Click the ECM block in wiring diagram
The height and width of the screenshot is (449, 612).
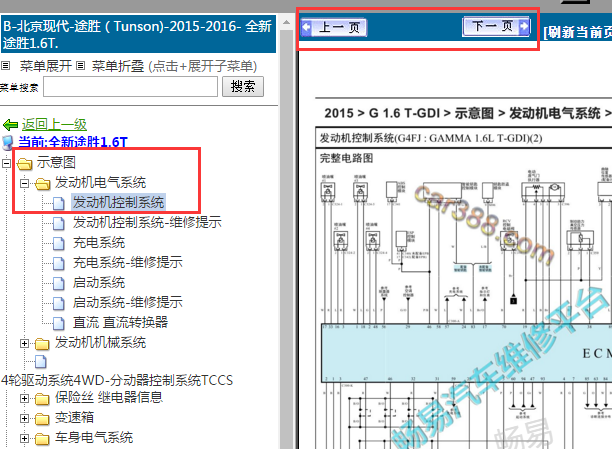[466, 353]
